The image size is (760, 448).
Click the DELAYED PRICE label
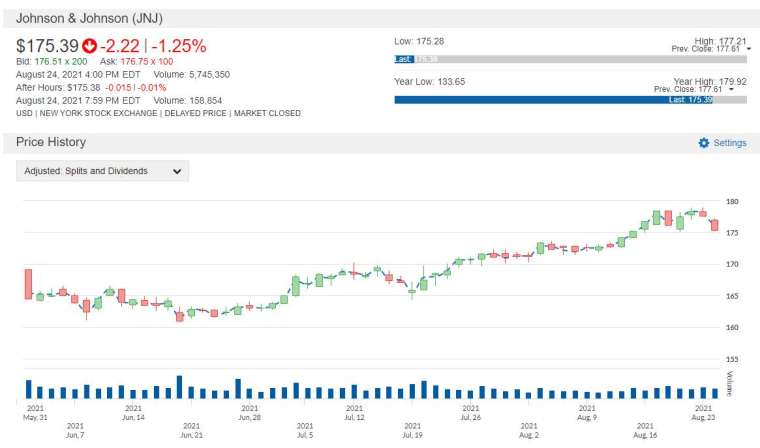195,113
